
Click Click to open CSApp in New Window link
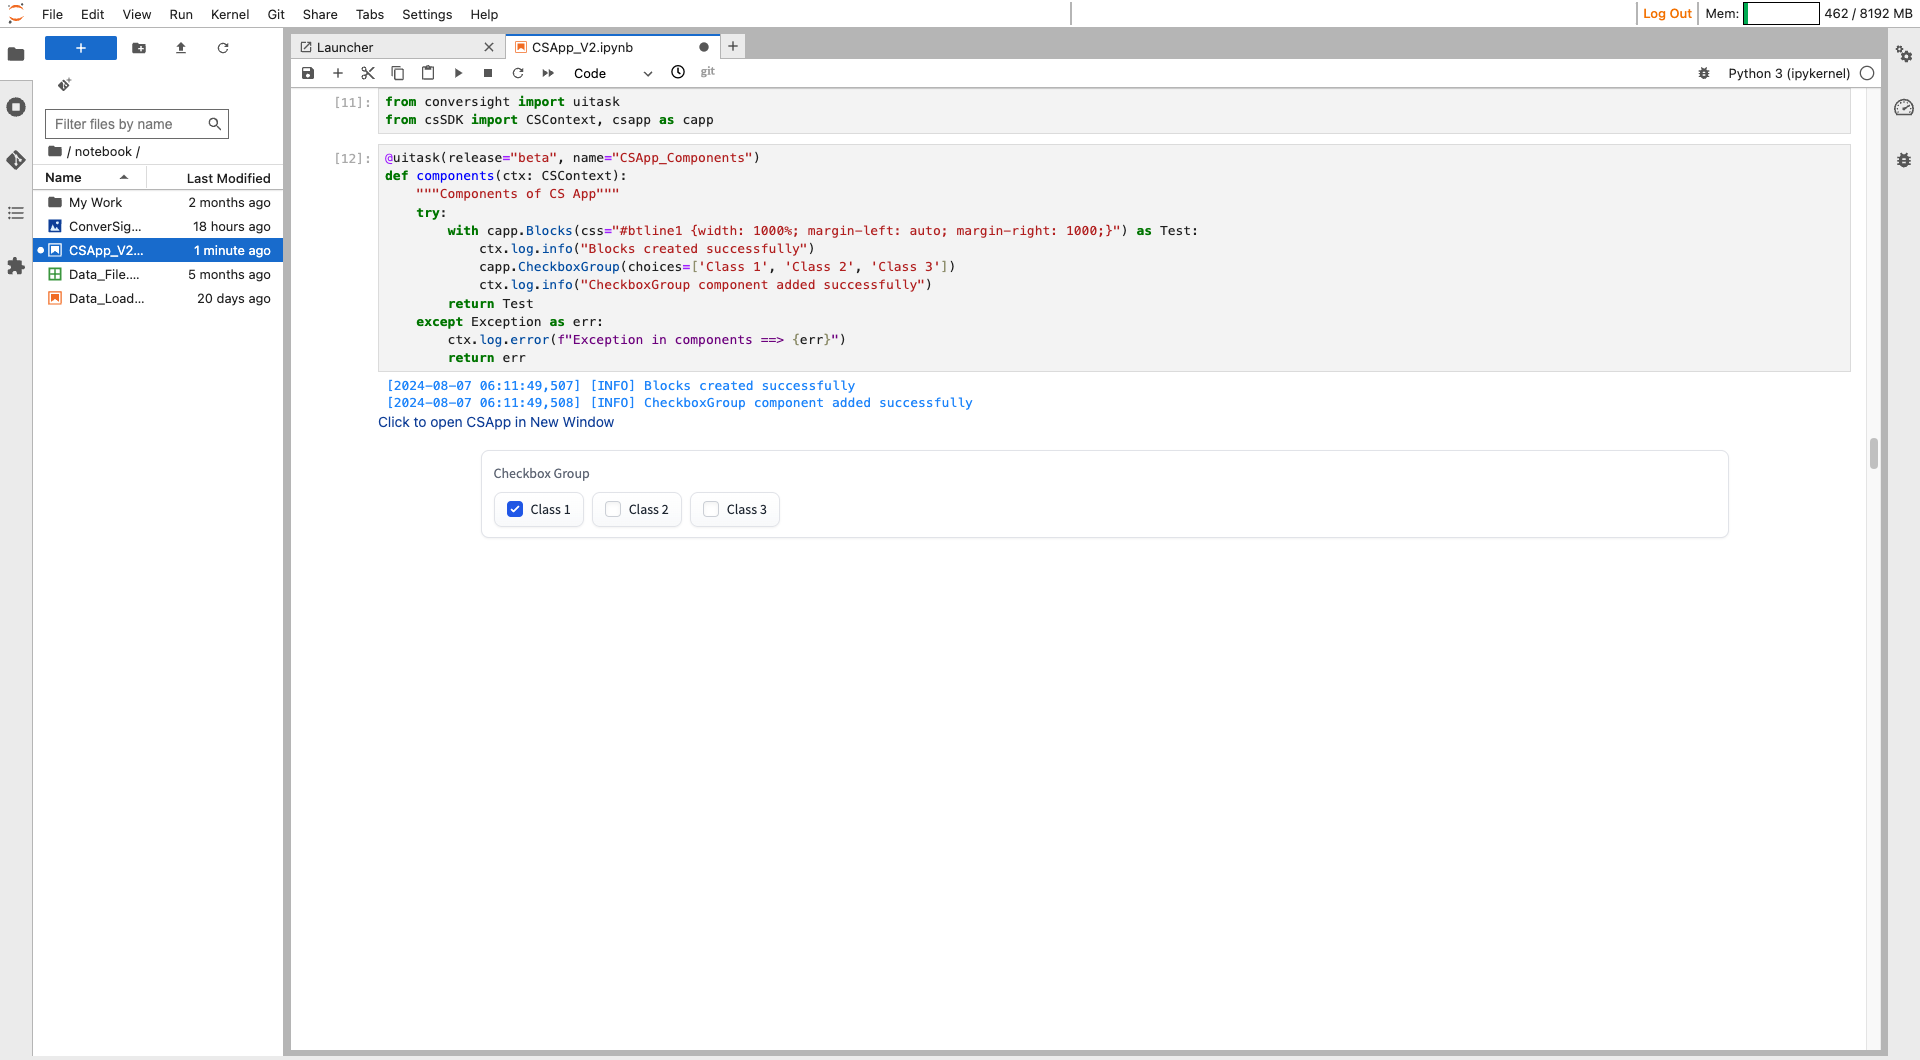click(496, 422)
